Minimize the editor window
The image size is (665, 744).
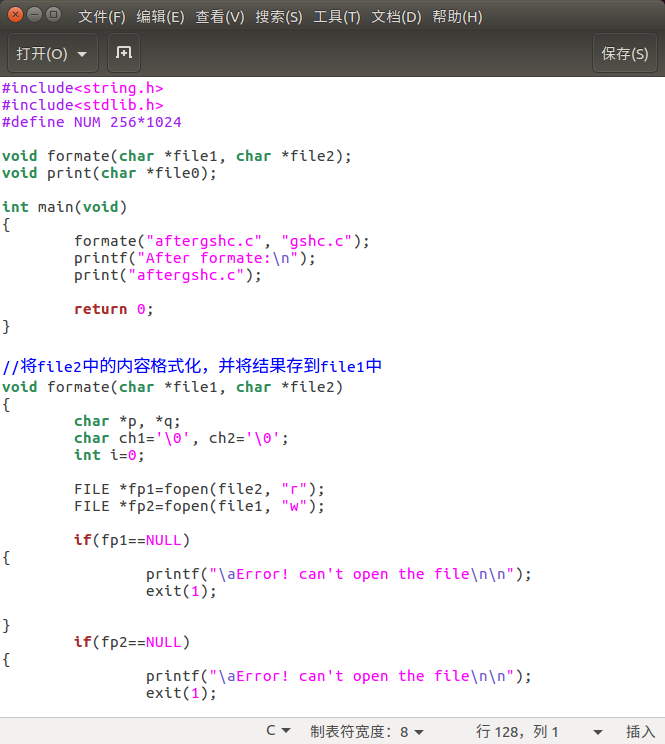pos(35,15)
